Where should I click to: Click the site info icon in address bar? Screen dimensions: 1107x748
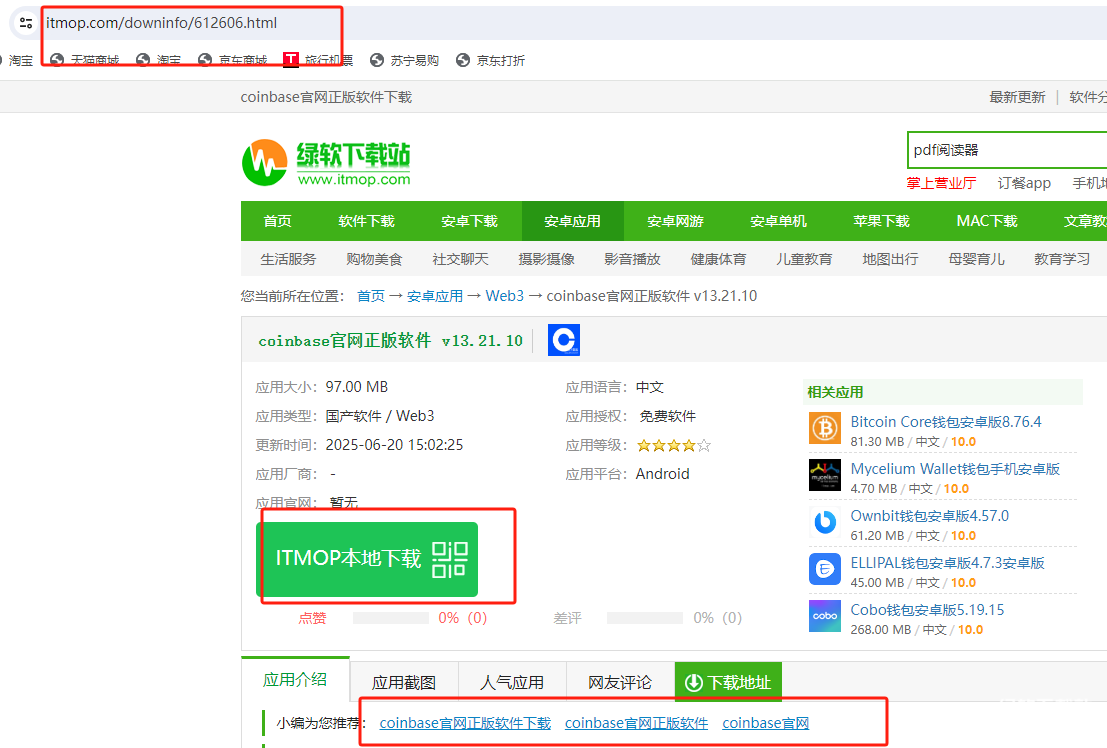pos(26,23)
